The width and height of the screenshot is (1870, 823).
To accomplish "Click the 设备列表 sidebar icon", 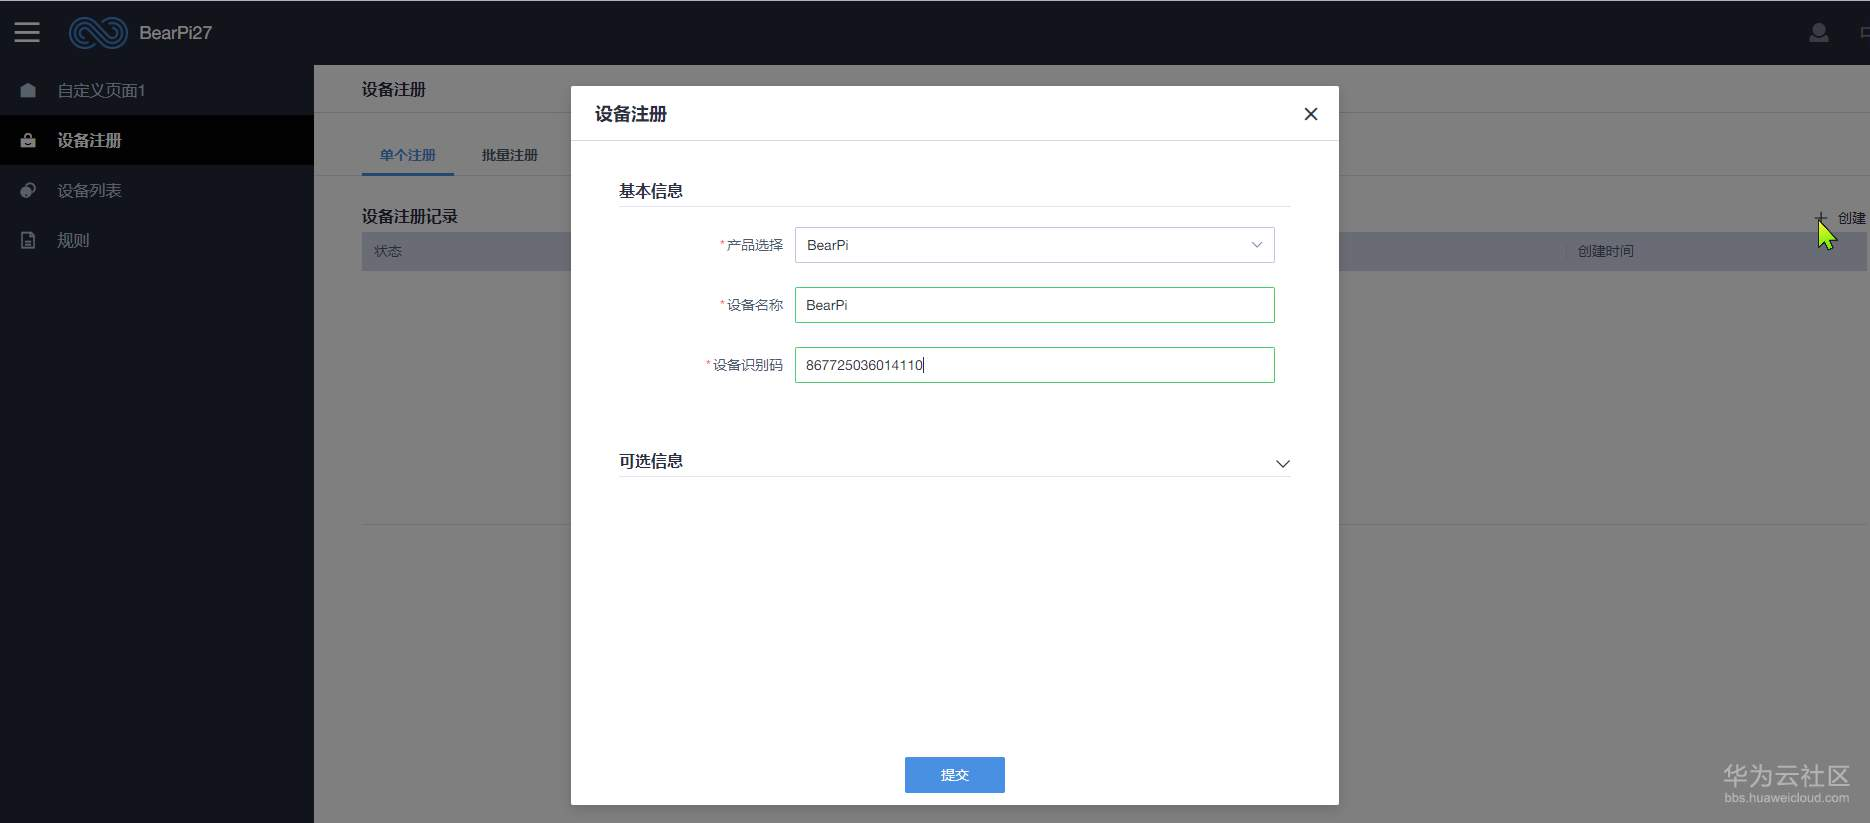I will [x=28, y=190].
